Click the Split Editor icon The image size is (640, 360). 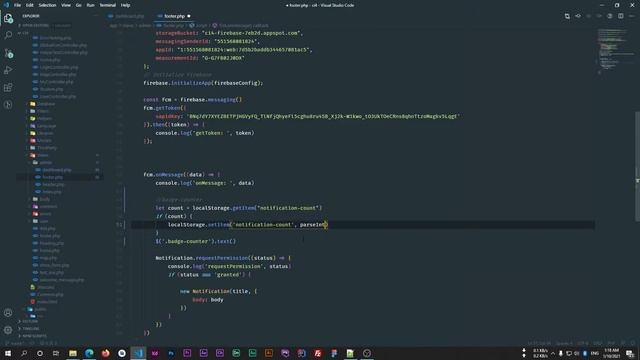[620, 16]
